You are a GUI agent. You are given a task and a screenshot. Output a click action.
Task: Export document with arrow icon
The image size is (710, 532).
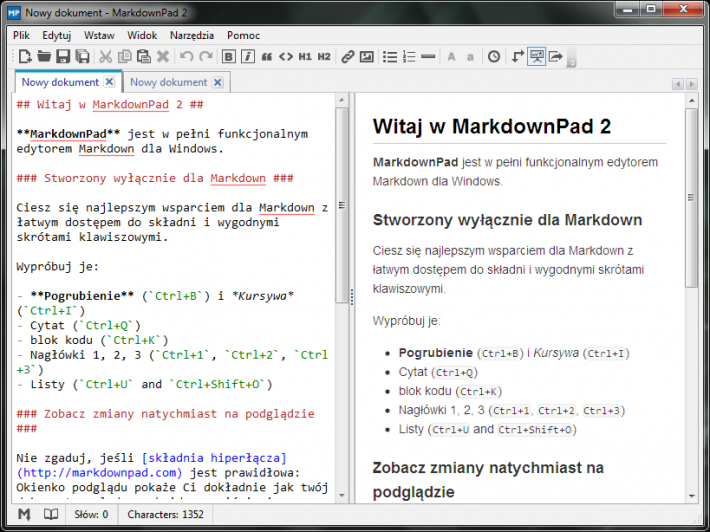click(x=556, y=57)
